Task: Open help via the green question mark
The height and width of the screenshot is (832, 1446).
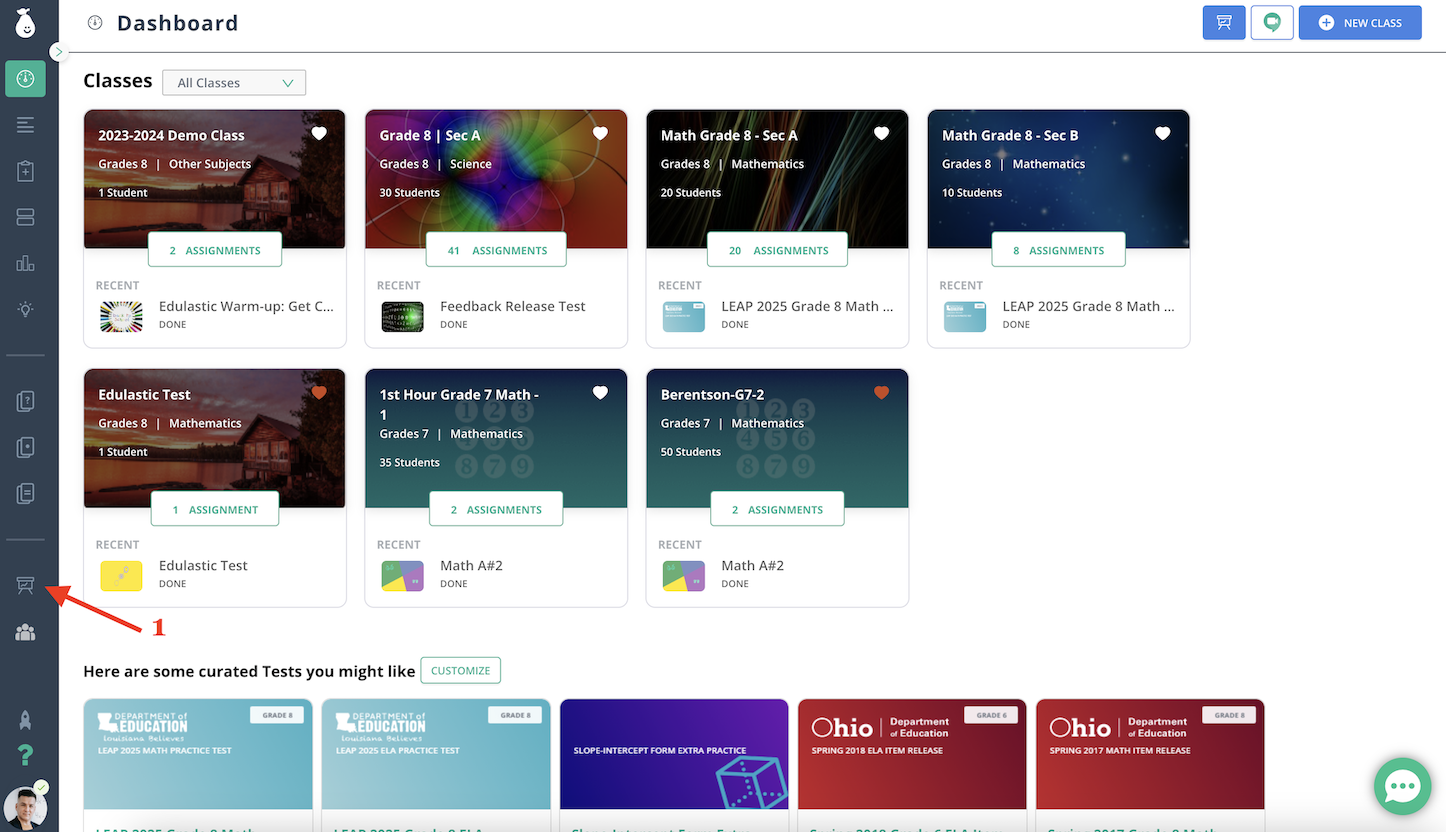Action: [x=25, y=755]
